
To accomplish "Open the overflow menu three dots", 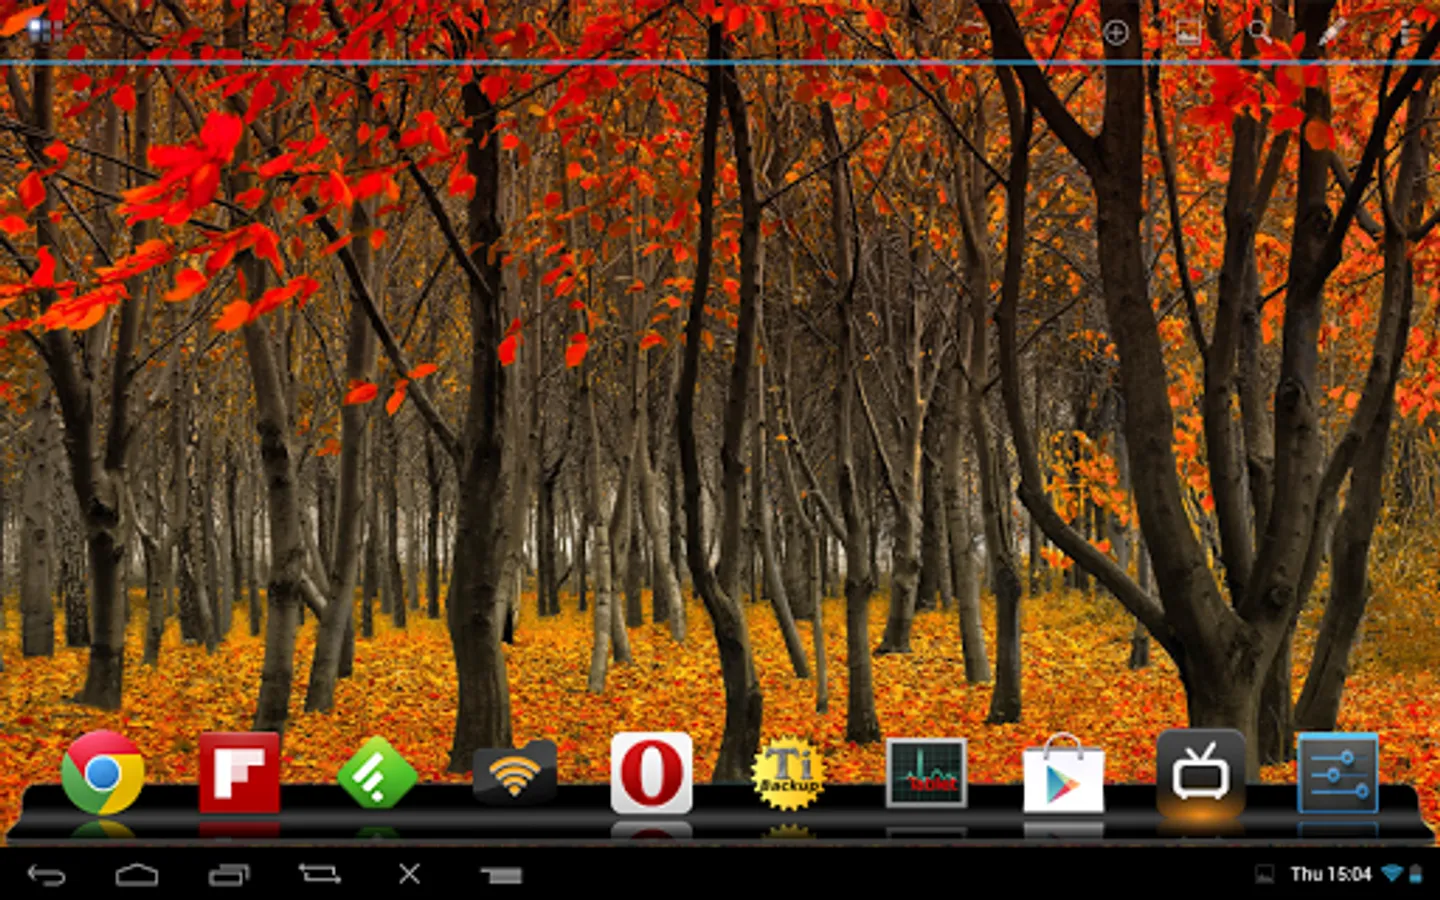I will coord(1405,33).
